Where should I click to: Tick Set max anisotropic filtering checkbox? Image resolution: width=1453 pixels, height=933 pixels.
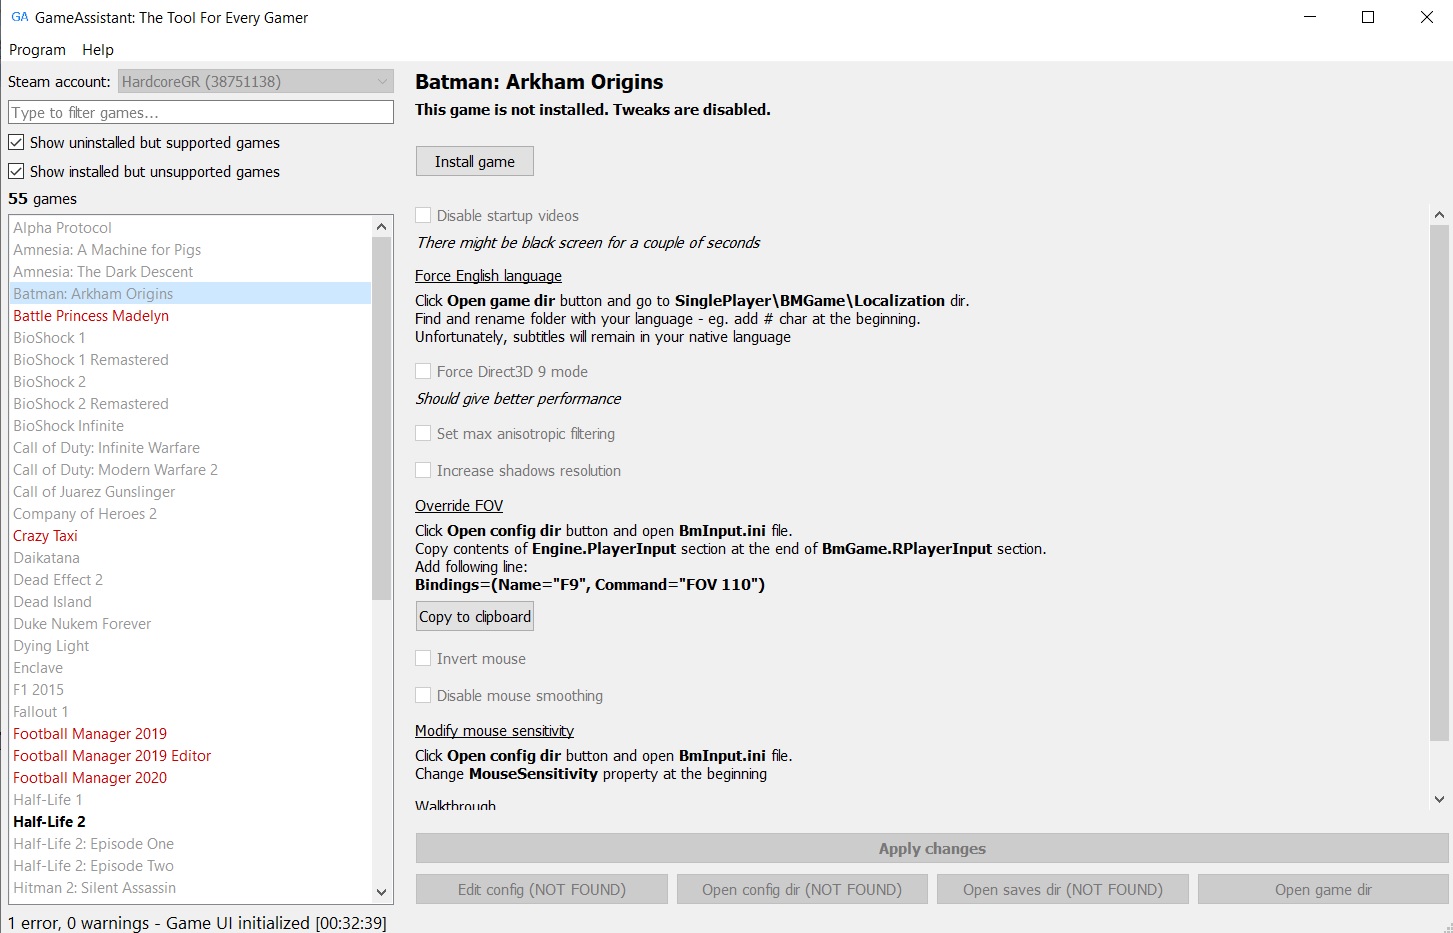tap(423, 433)
